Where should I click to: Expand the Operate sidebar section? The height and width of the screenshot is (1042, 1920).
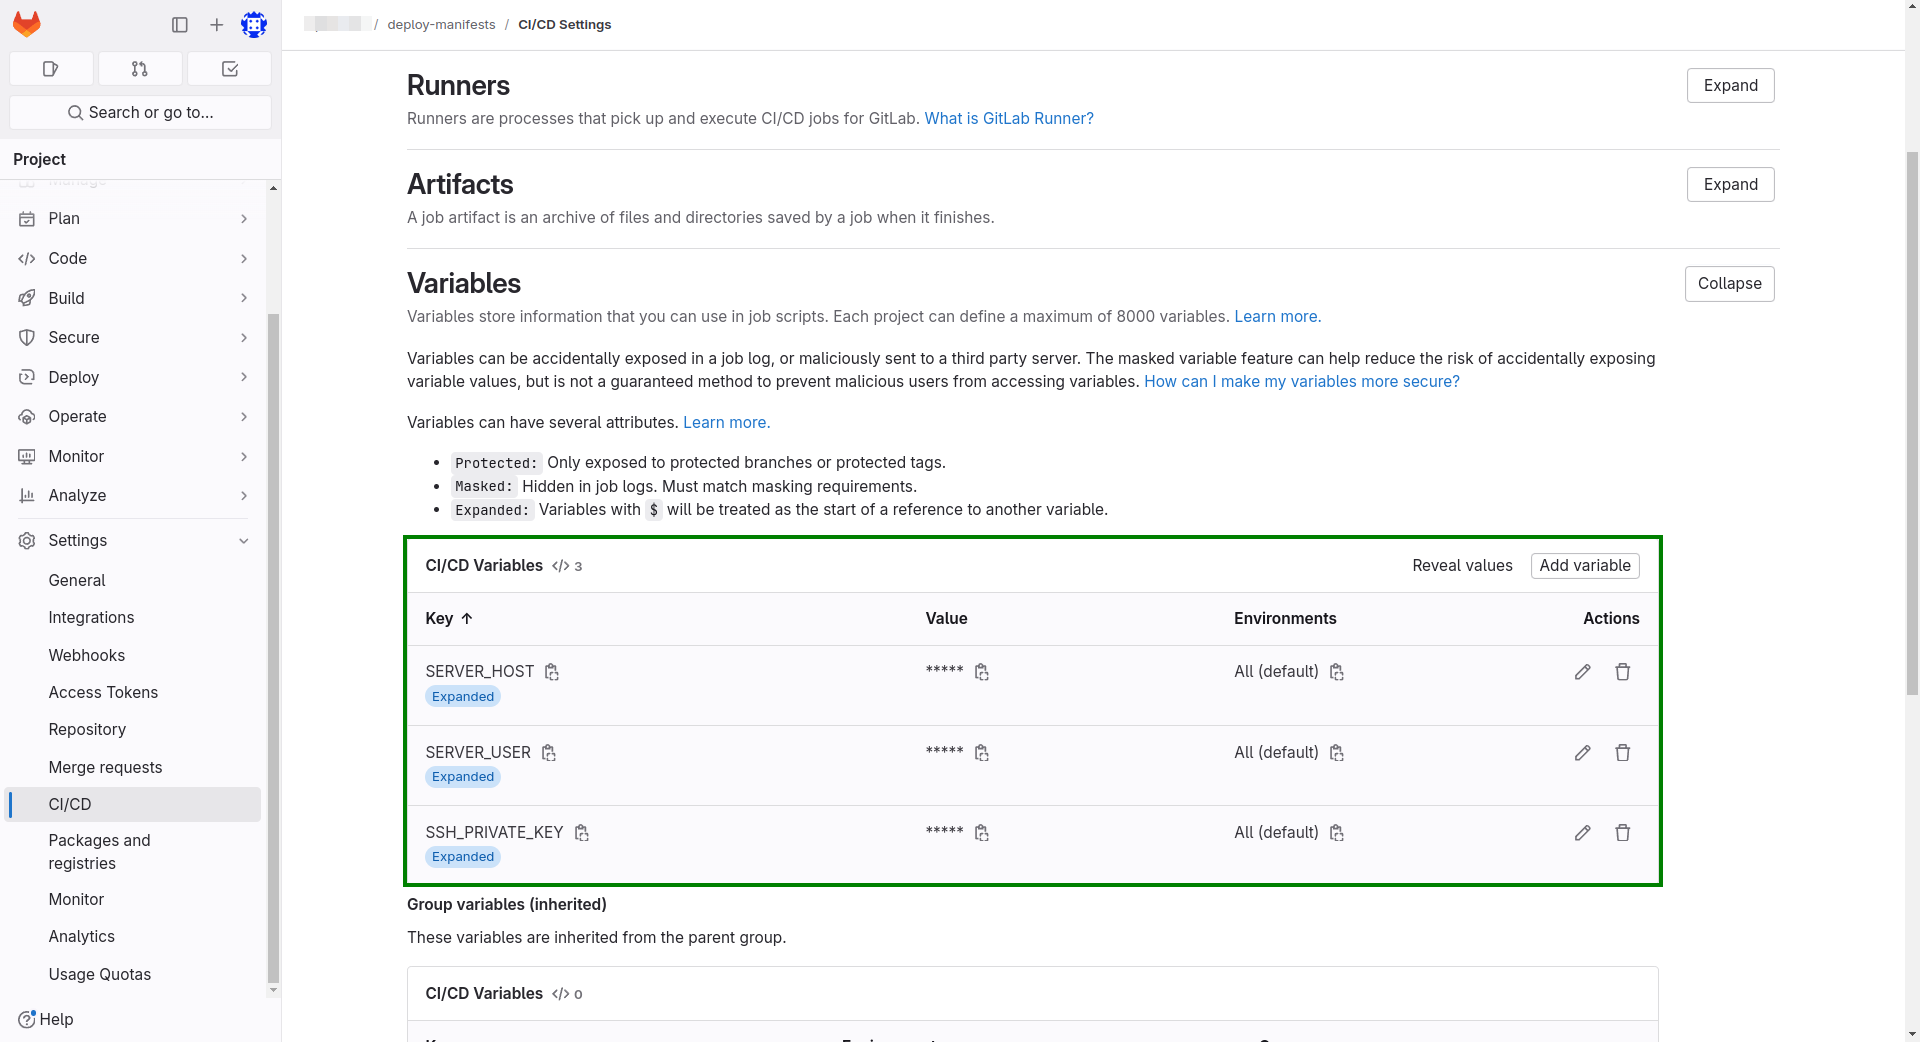pyautogui.click(x=133, y=417)
